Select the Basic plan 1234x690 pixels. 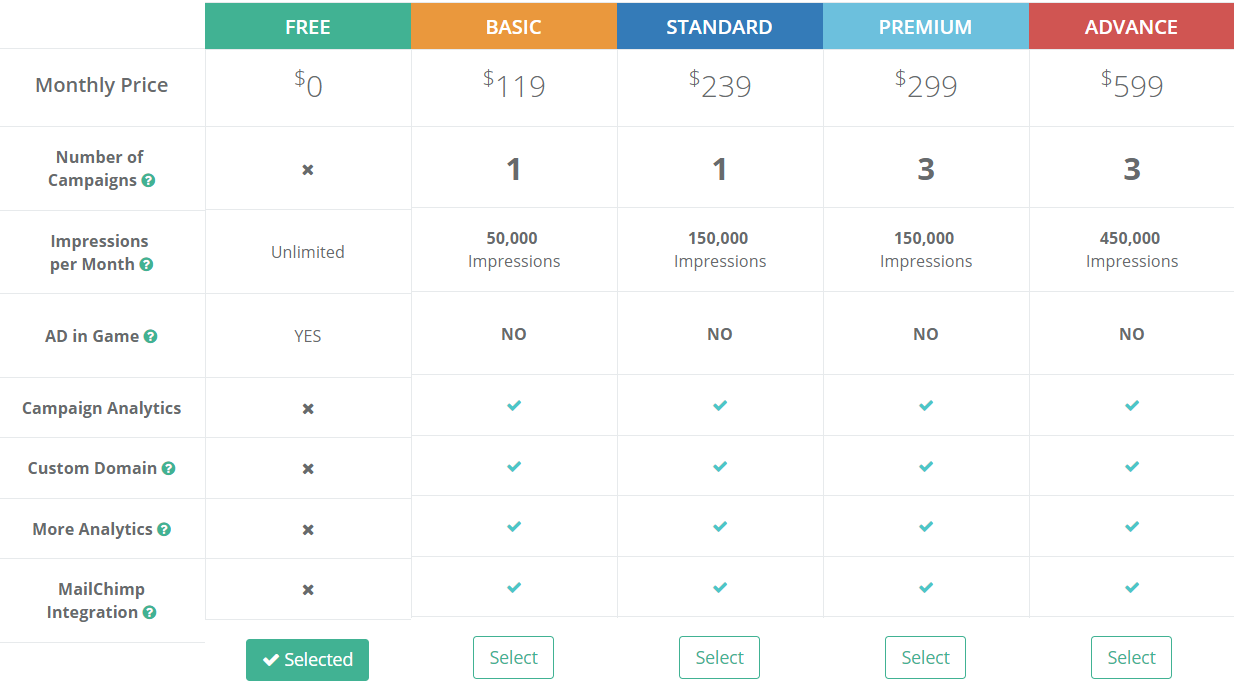pos(513,658)
